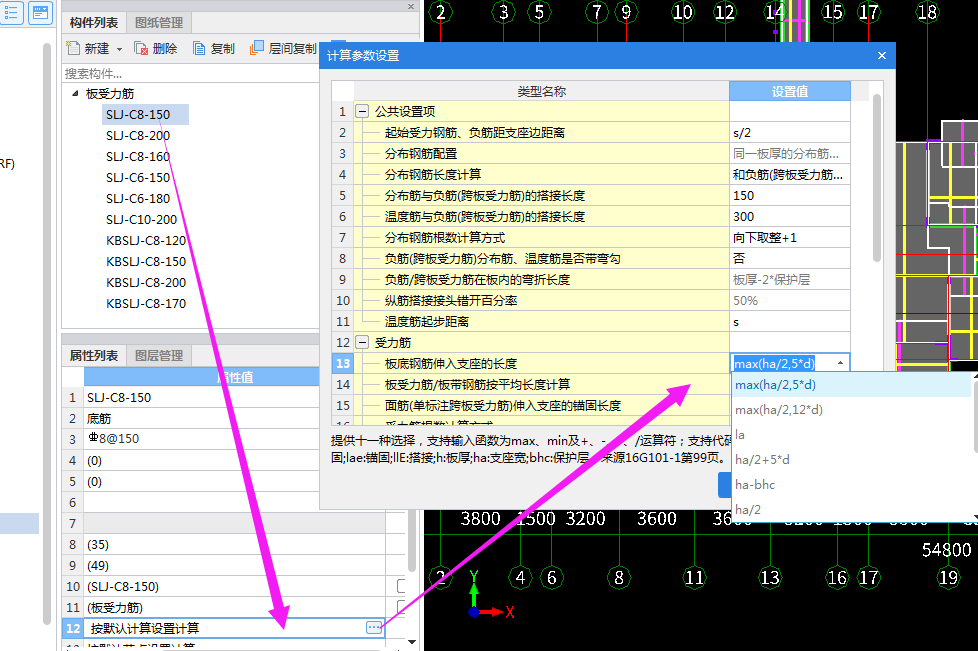Viewport: 978px width, 651px height.
Task: Switch to the 图纸管理 tab
Action: [159, 22]
